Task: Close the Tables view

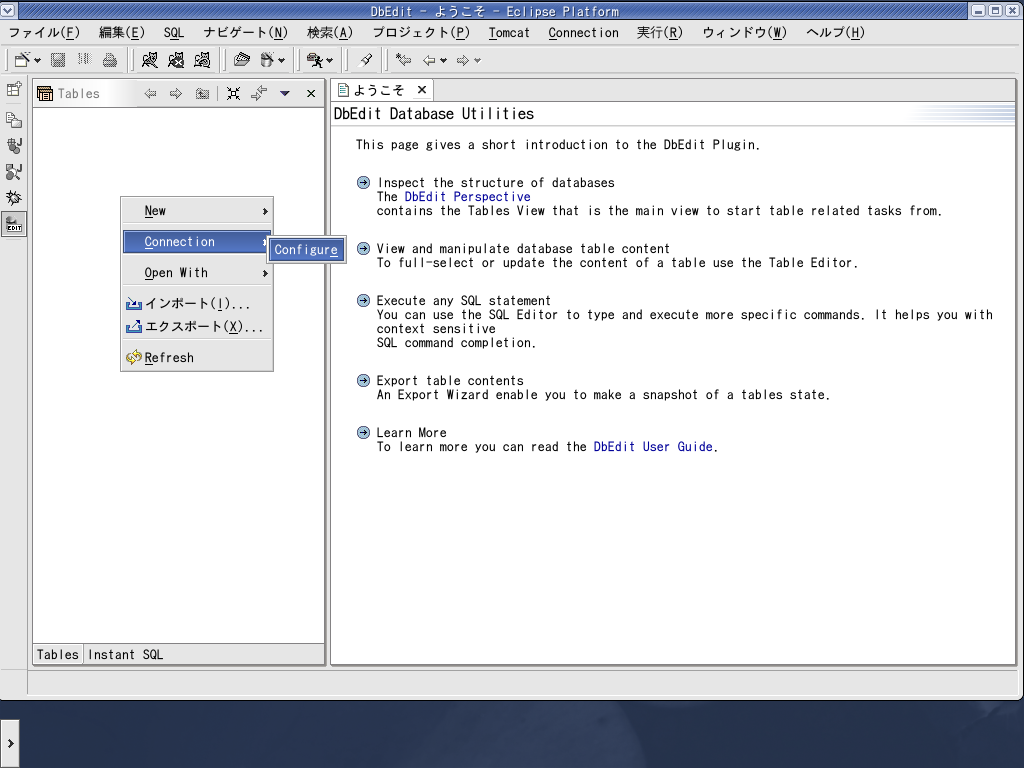Action: point(311,93)
